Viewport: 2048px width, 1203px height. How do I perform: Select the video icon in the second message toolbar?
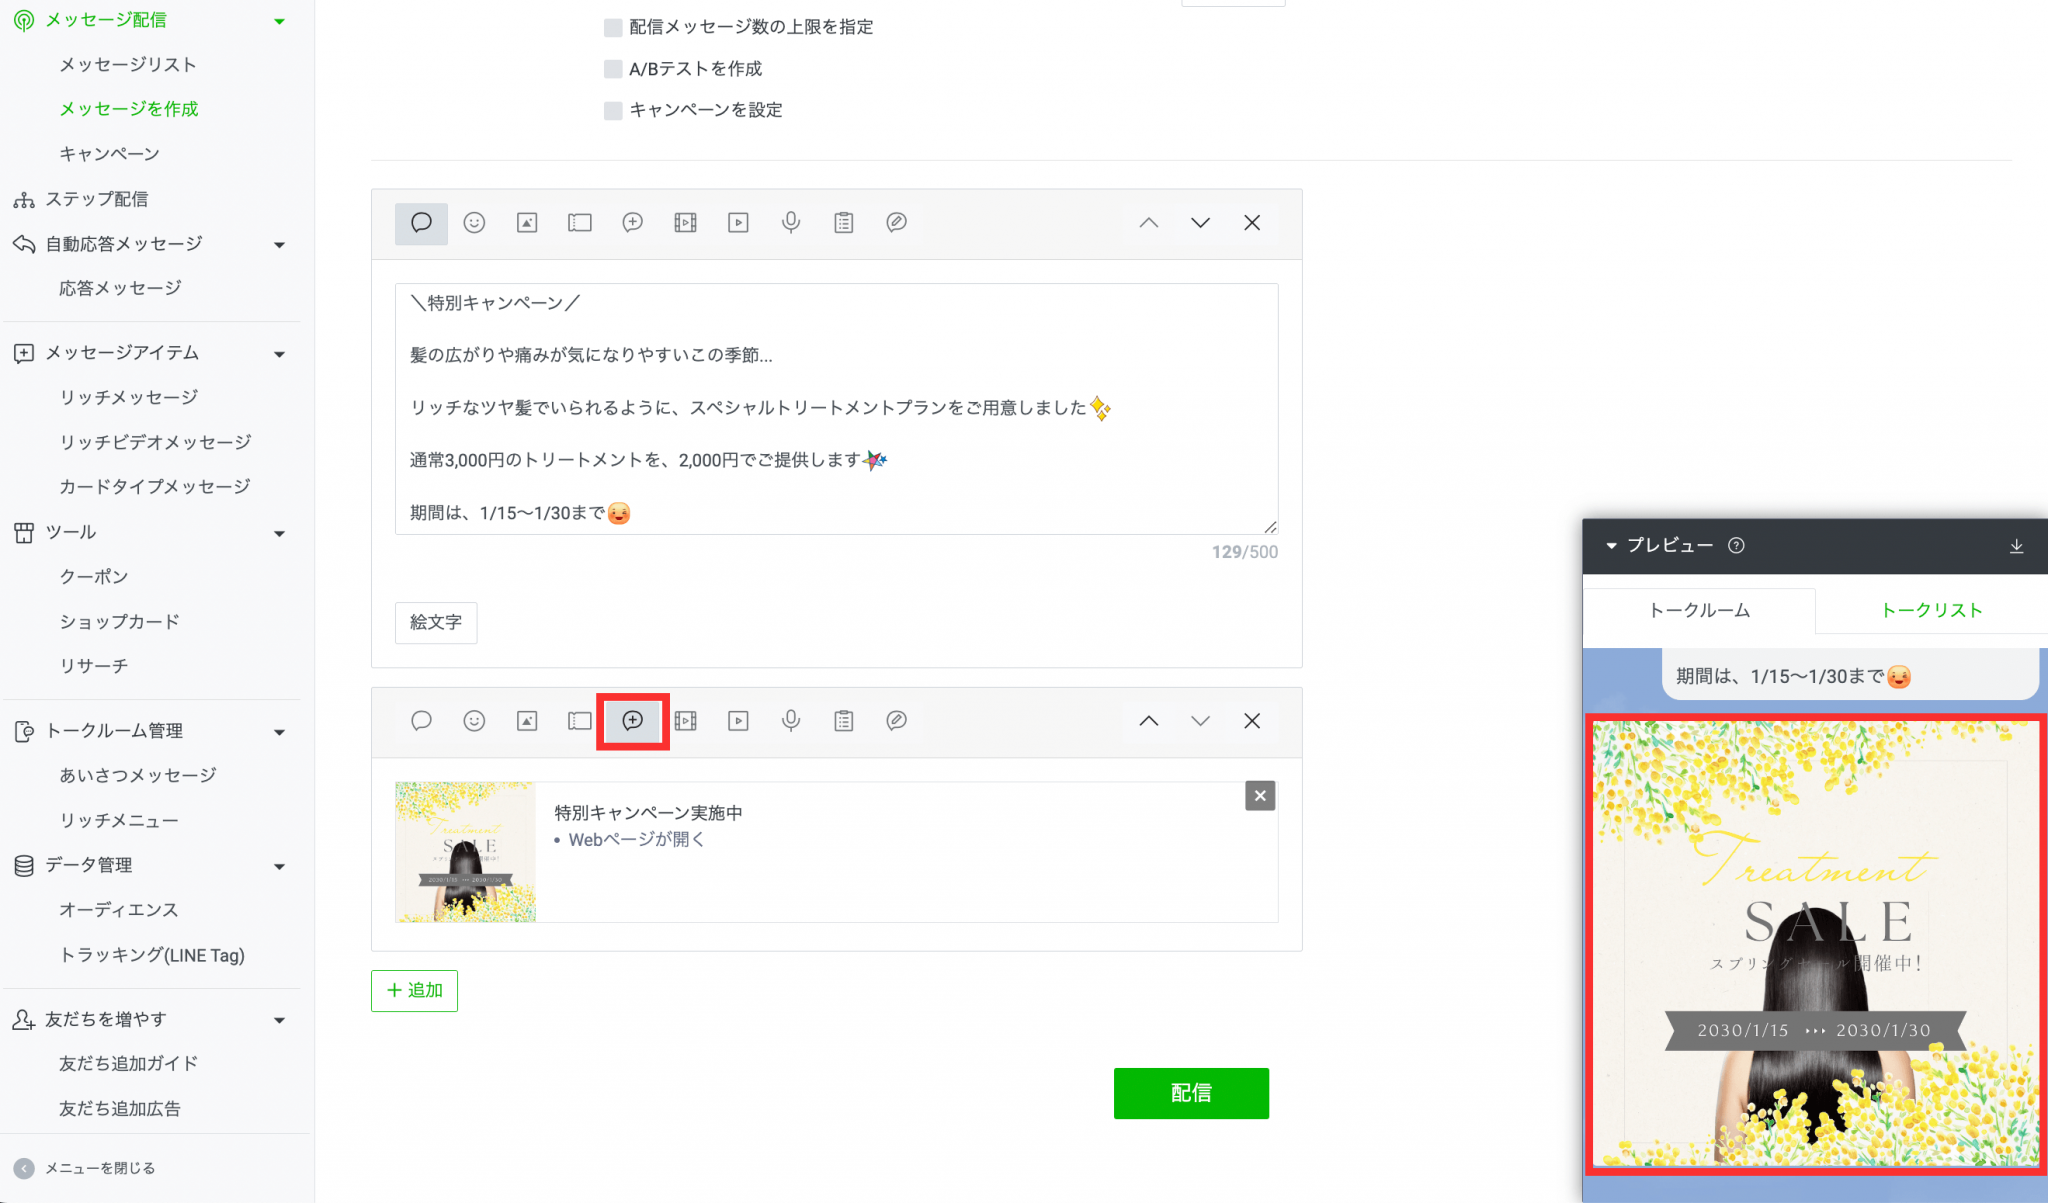point(738,721)
